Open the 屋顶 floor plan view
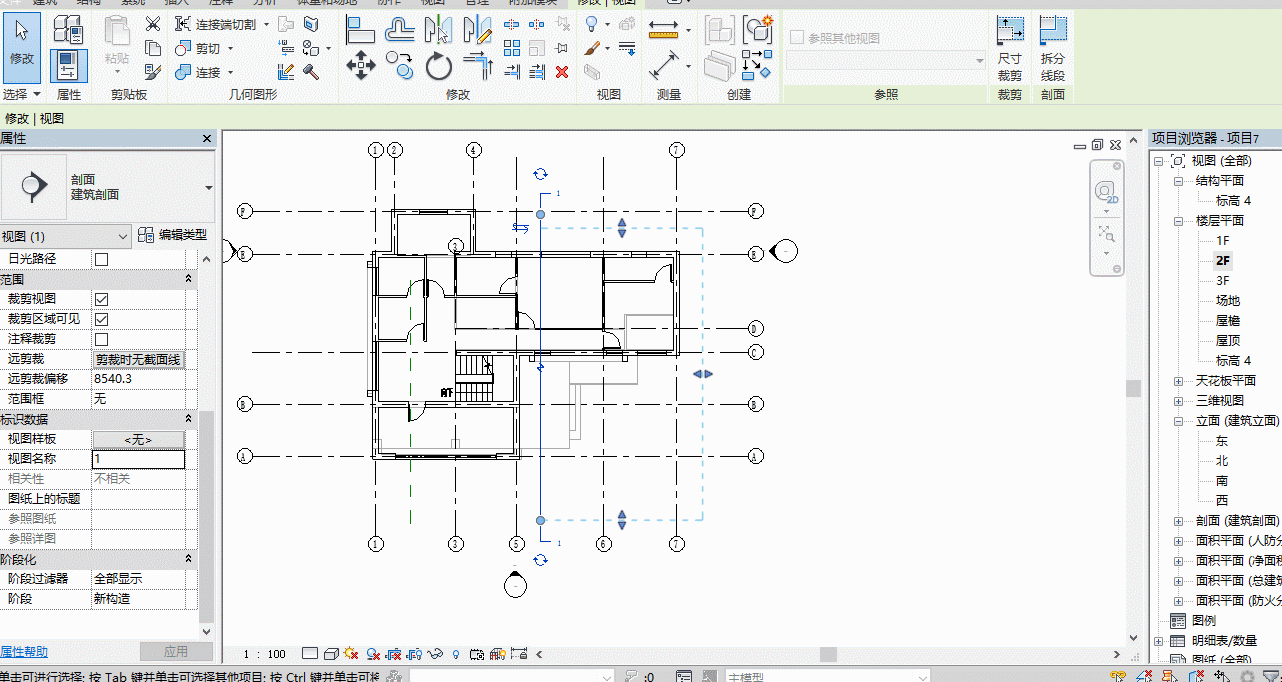The width and height of the screenshot is (1282, 682). click(x=1228, y=341)
